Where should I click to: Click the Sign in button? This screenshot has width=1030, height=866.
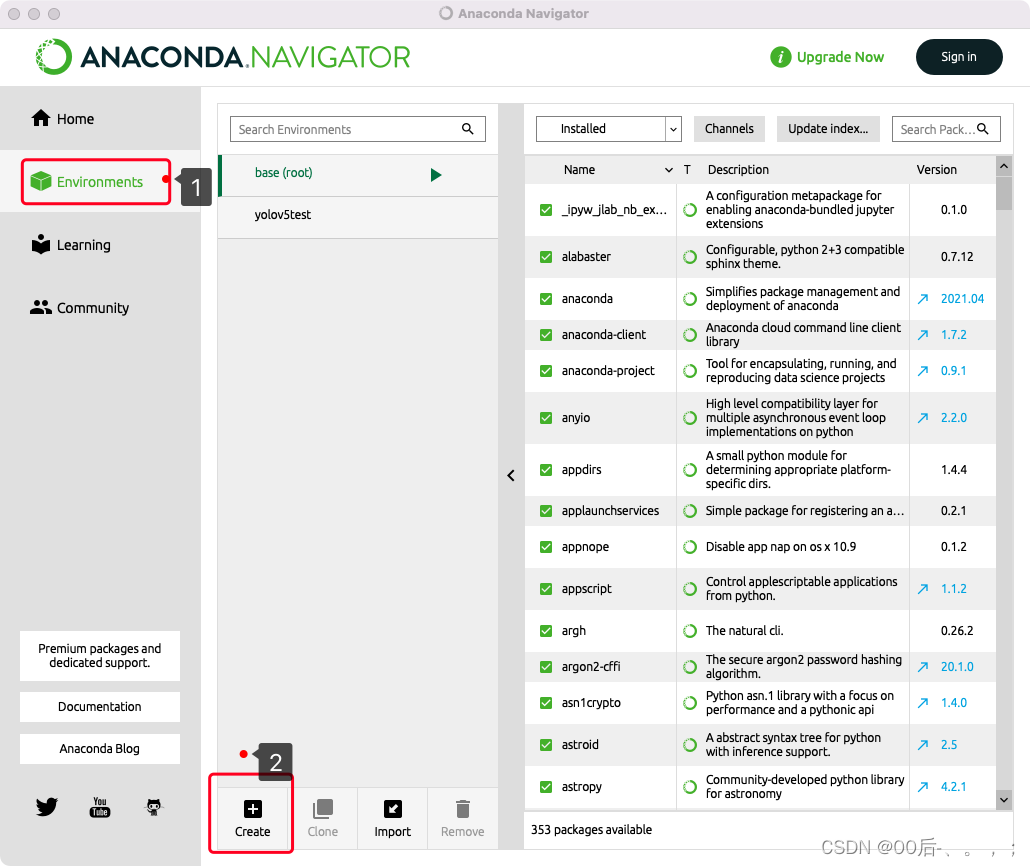[958, 57]
